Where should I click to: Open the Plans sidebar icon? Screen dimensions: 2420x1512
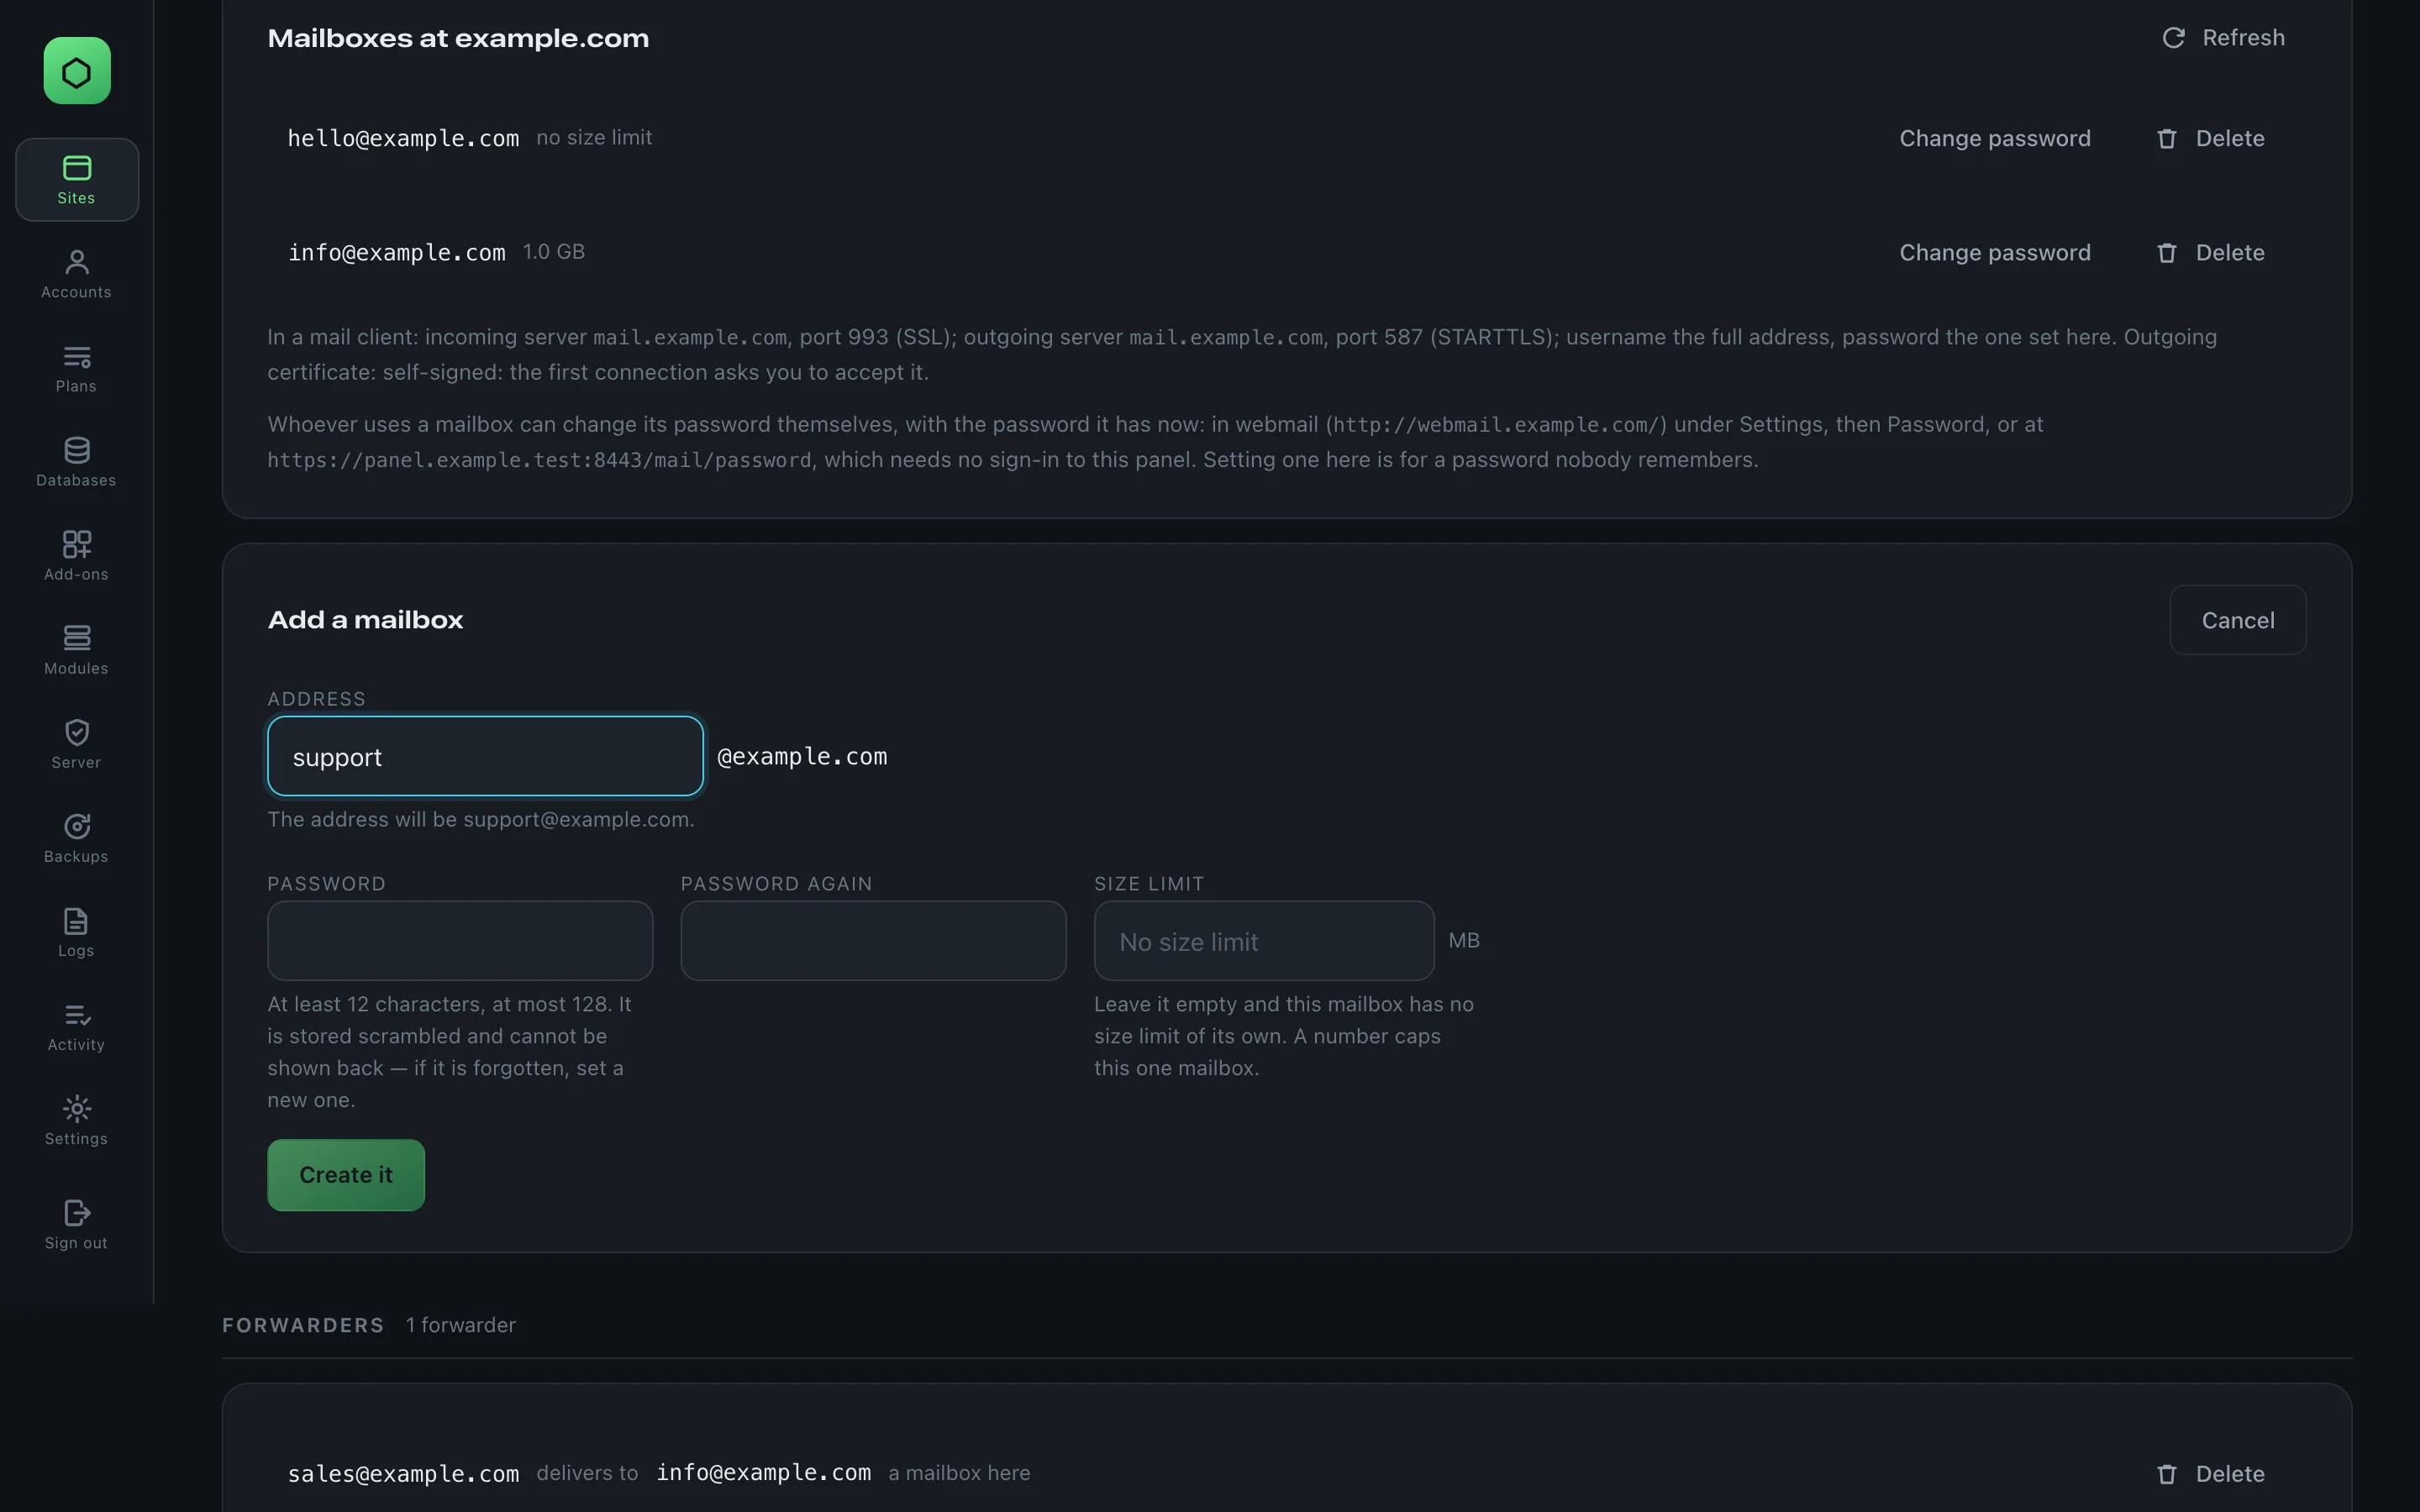[x=77, y=357]
